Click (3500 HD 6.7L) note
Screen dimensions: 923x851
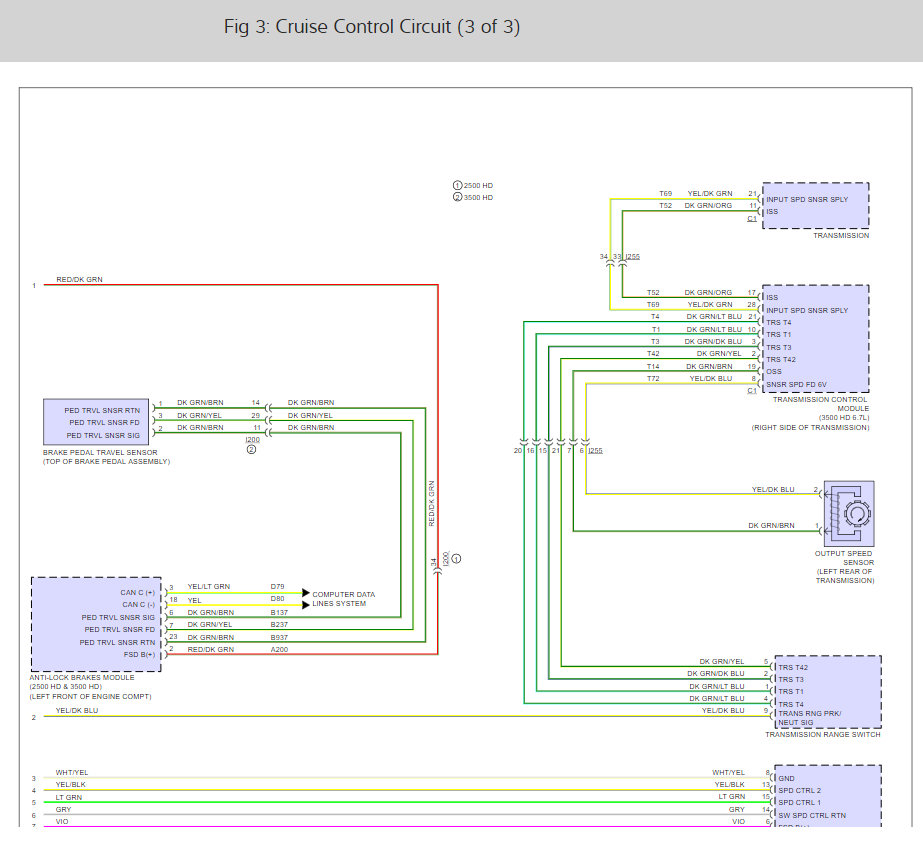844,418
